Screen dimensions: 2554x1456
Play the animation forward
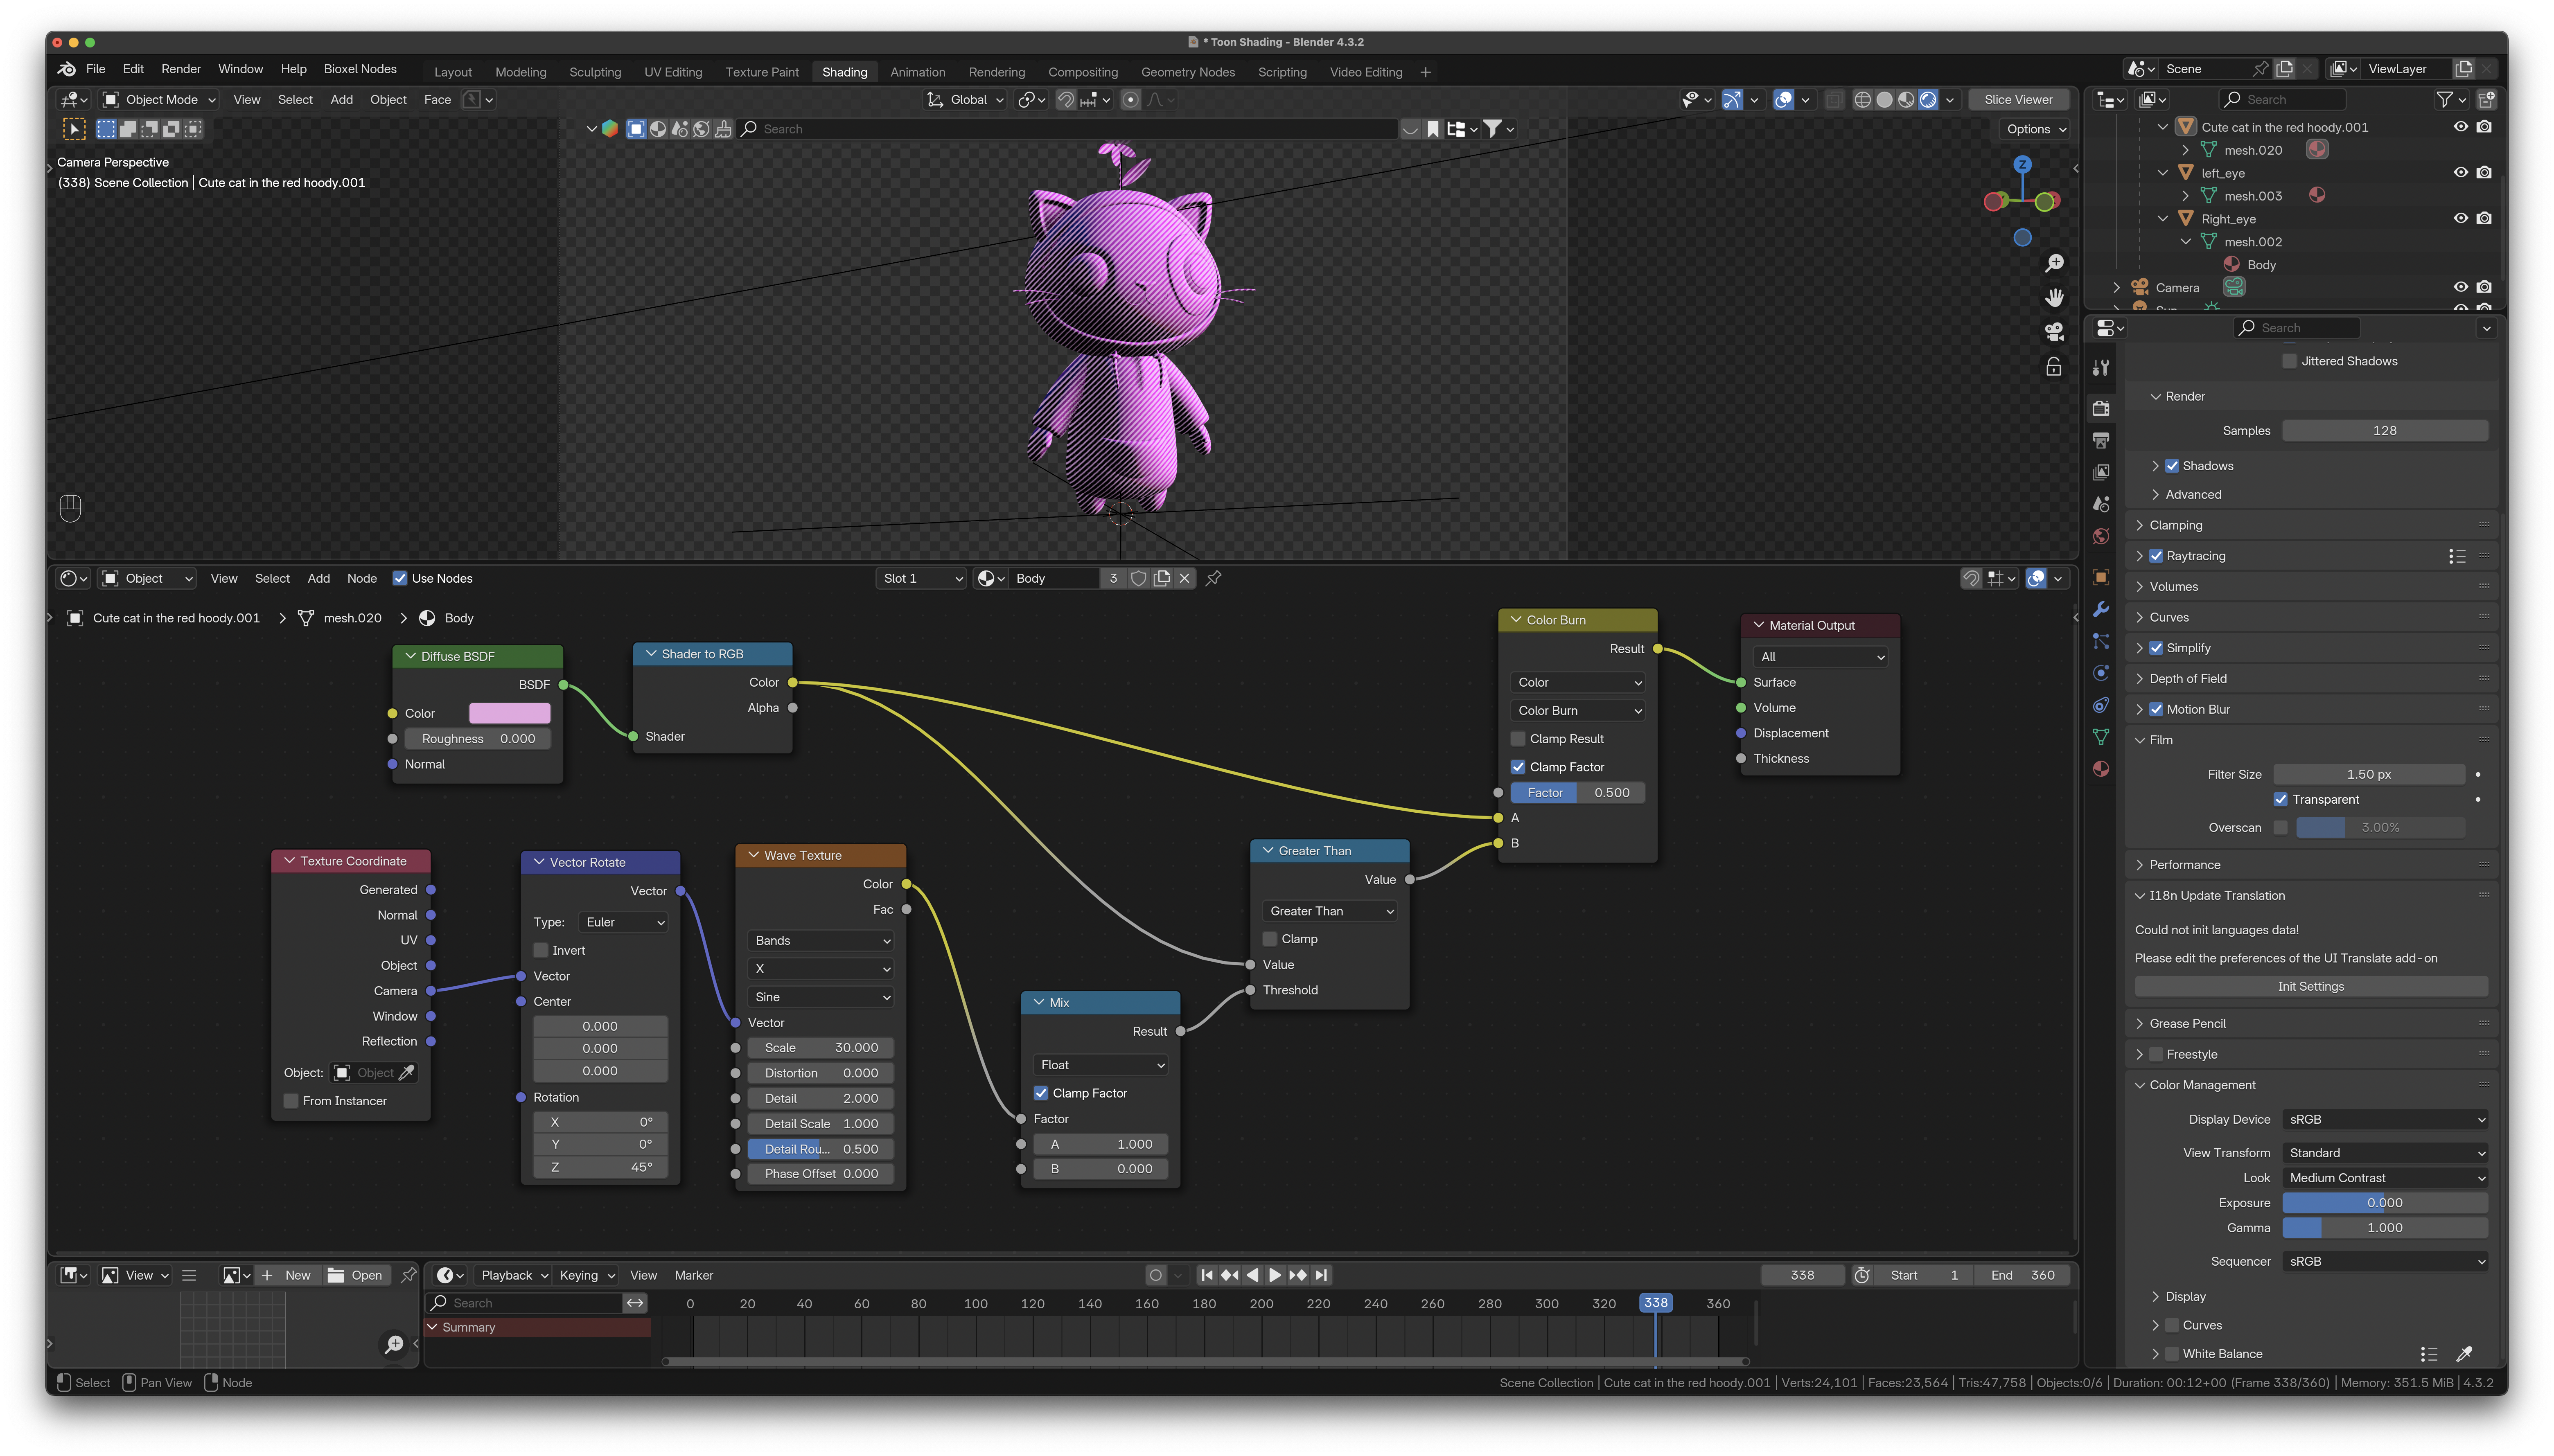click(x=1275, y=1275)
